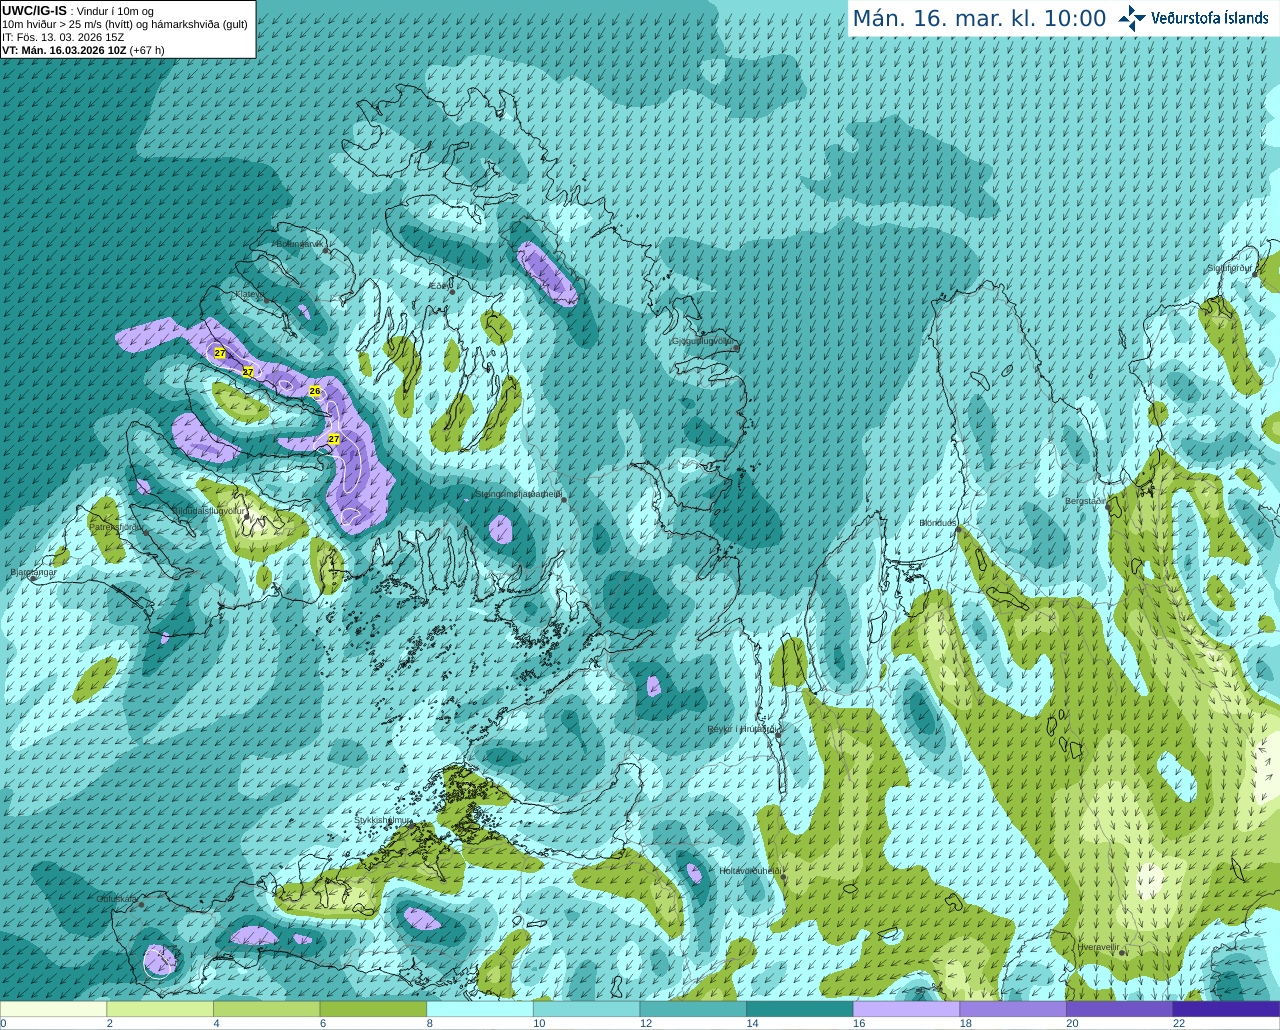Select the 10–12 m/s light turquoise swatch
Screen dimensions: 1280x1030
586,1009
